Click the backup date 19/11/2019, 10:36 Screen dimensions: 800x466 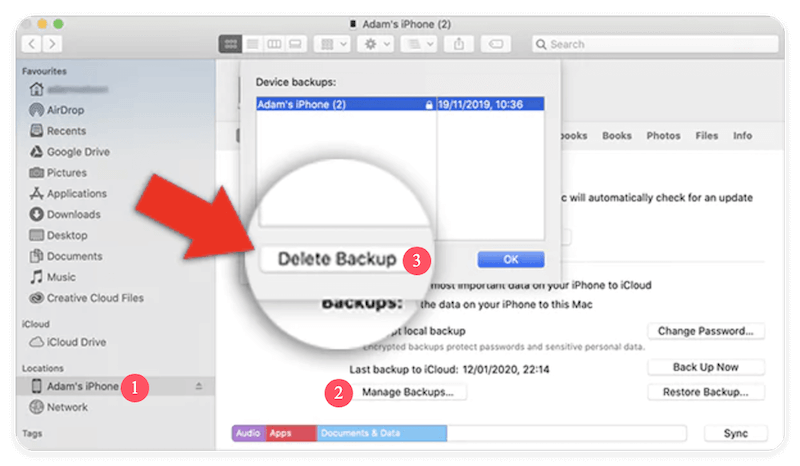[481, 104]
